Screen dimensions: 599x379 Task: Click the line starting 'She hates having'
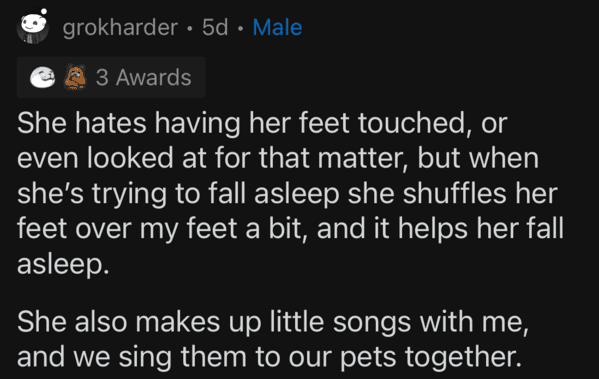(x=262, y=123)
